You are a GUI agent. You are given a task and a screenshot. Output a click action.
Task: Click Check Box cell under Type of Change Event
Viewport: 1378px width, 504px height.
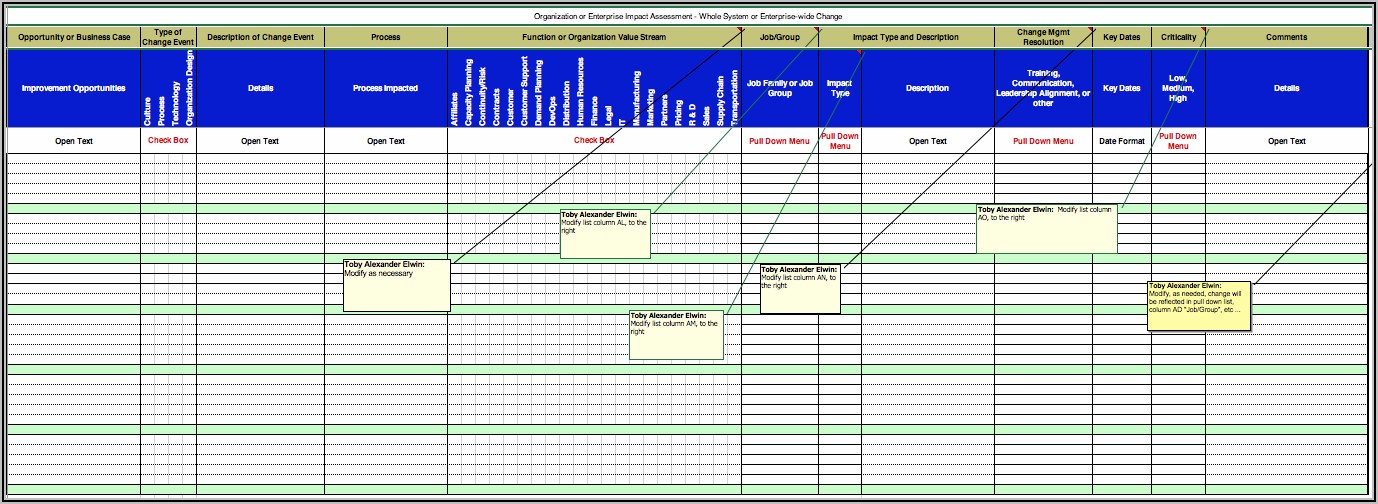168,140
